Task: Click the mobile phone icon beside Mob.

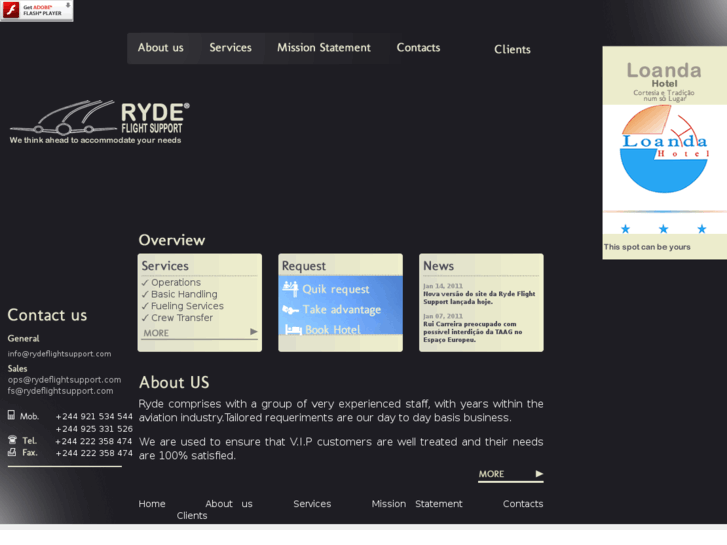Action: tap(12, 415)
